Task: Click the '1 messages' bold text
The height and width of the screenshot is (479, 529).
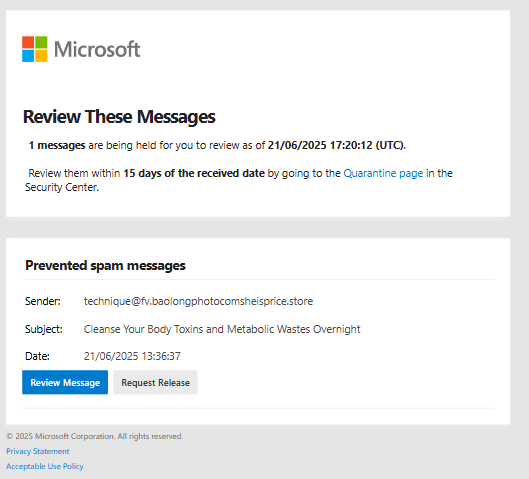Action: click(57, 145)
